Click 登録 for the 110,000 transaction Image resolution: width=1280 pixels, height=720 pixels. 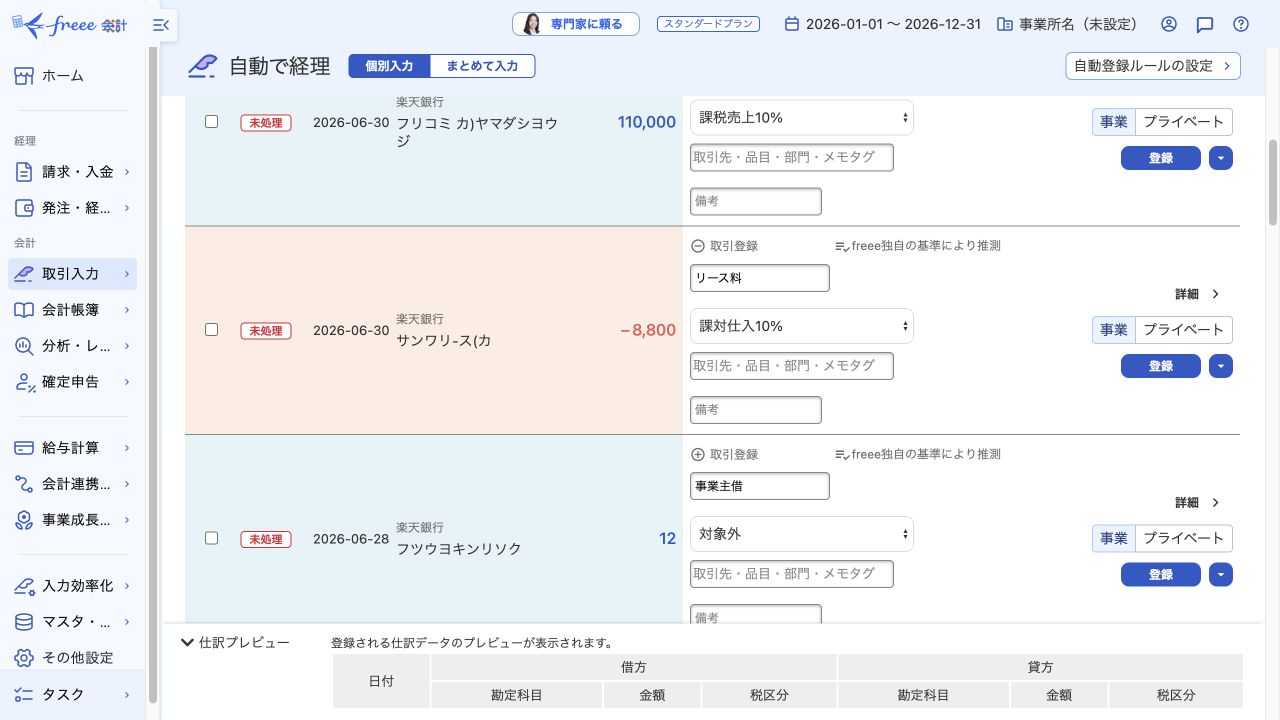[x=1161, y=158]
